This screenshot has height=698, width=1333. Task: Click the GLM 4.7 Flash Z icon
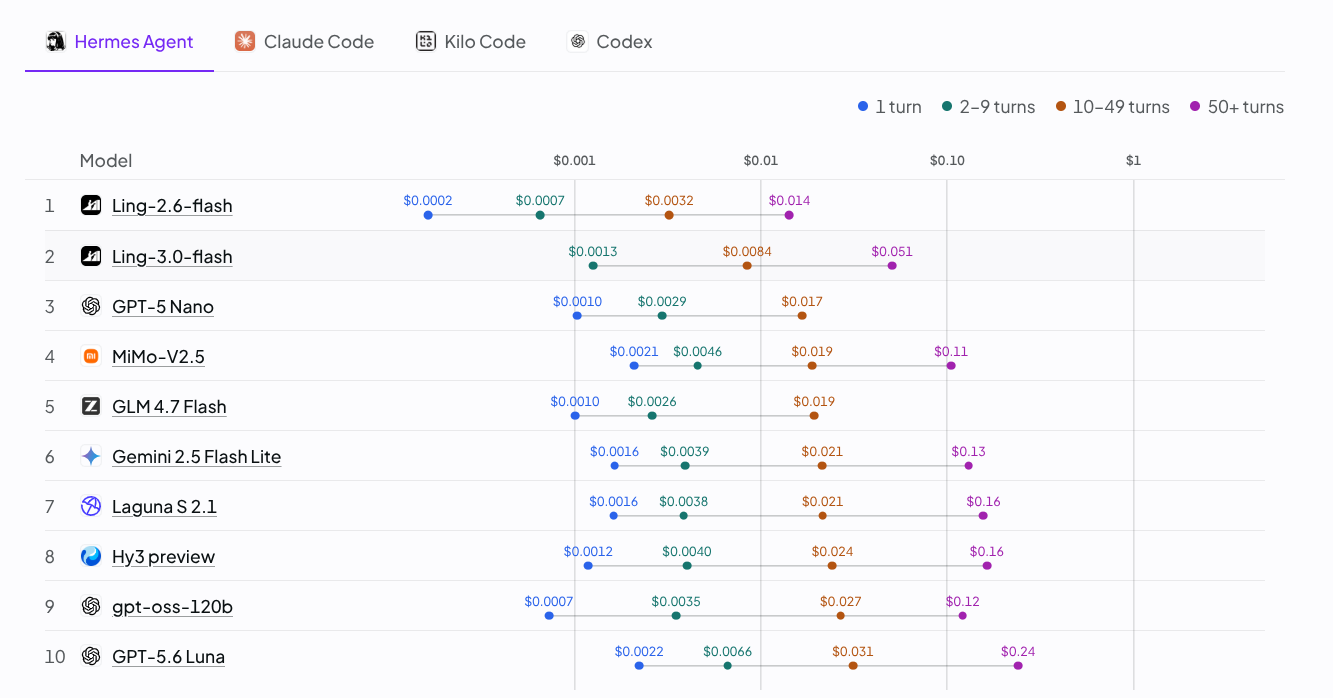click(91, 406)
